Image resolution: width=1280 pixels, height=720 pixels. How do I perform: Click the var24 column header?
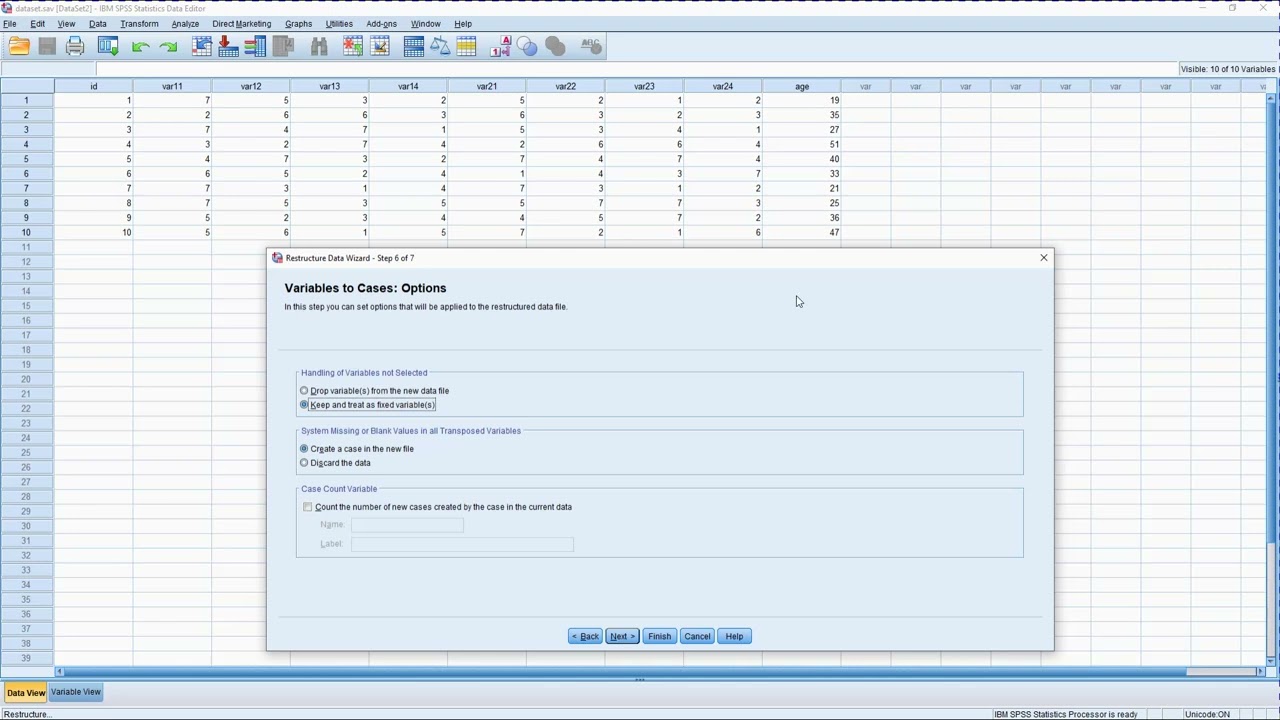click(x=723, y=86)
